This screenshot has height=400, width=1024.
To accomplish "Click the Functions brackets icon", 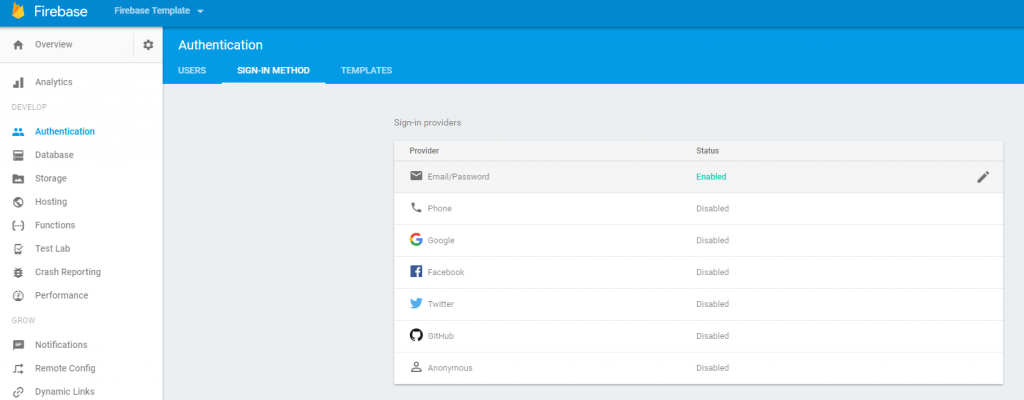I will [x=18, y=225].
